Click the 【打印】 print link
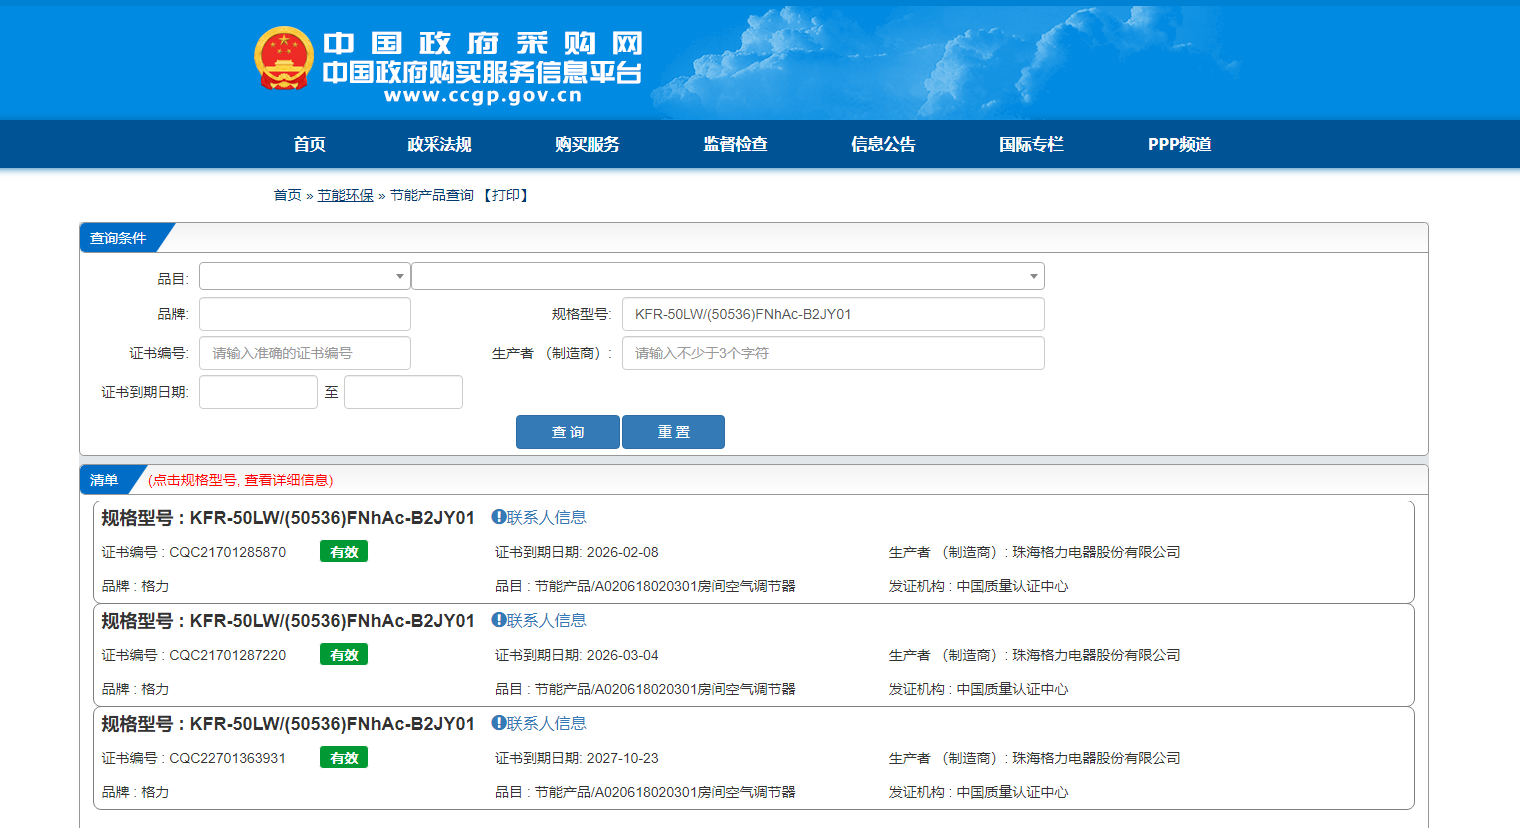Screen dimensions: 1520x828 point(505,195)
